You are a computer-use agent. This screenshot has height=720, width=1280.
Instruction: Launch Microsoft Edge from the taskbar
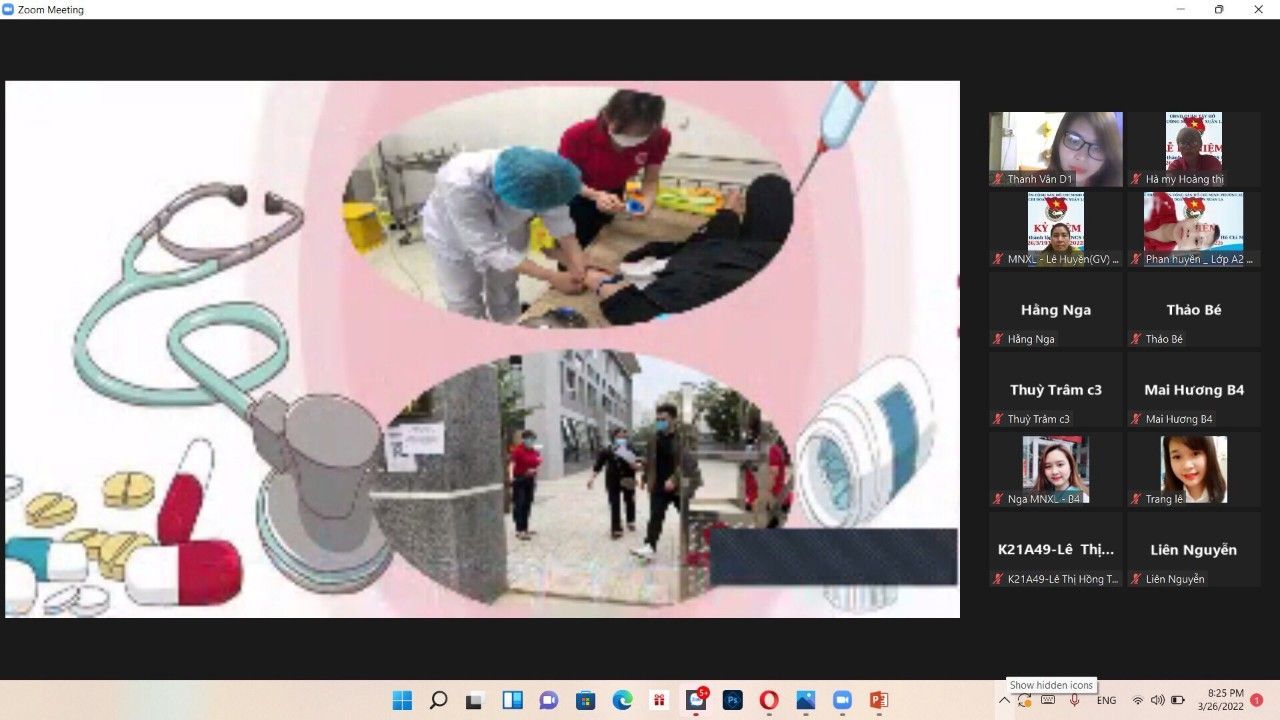coord(622,700)
